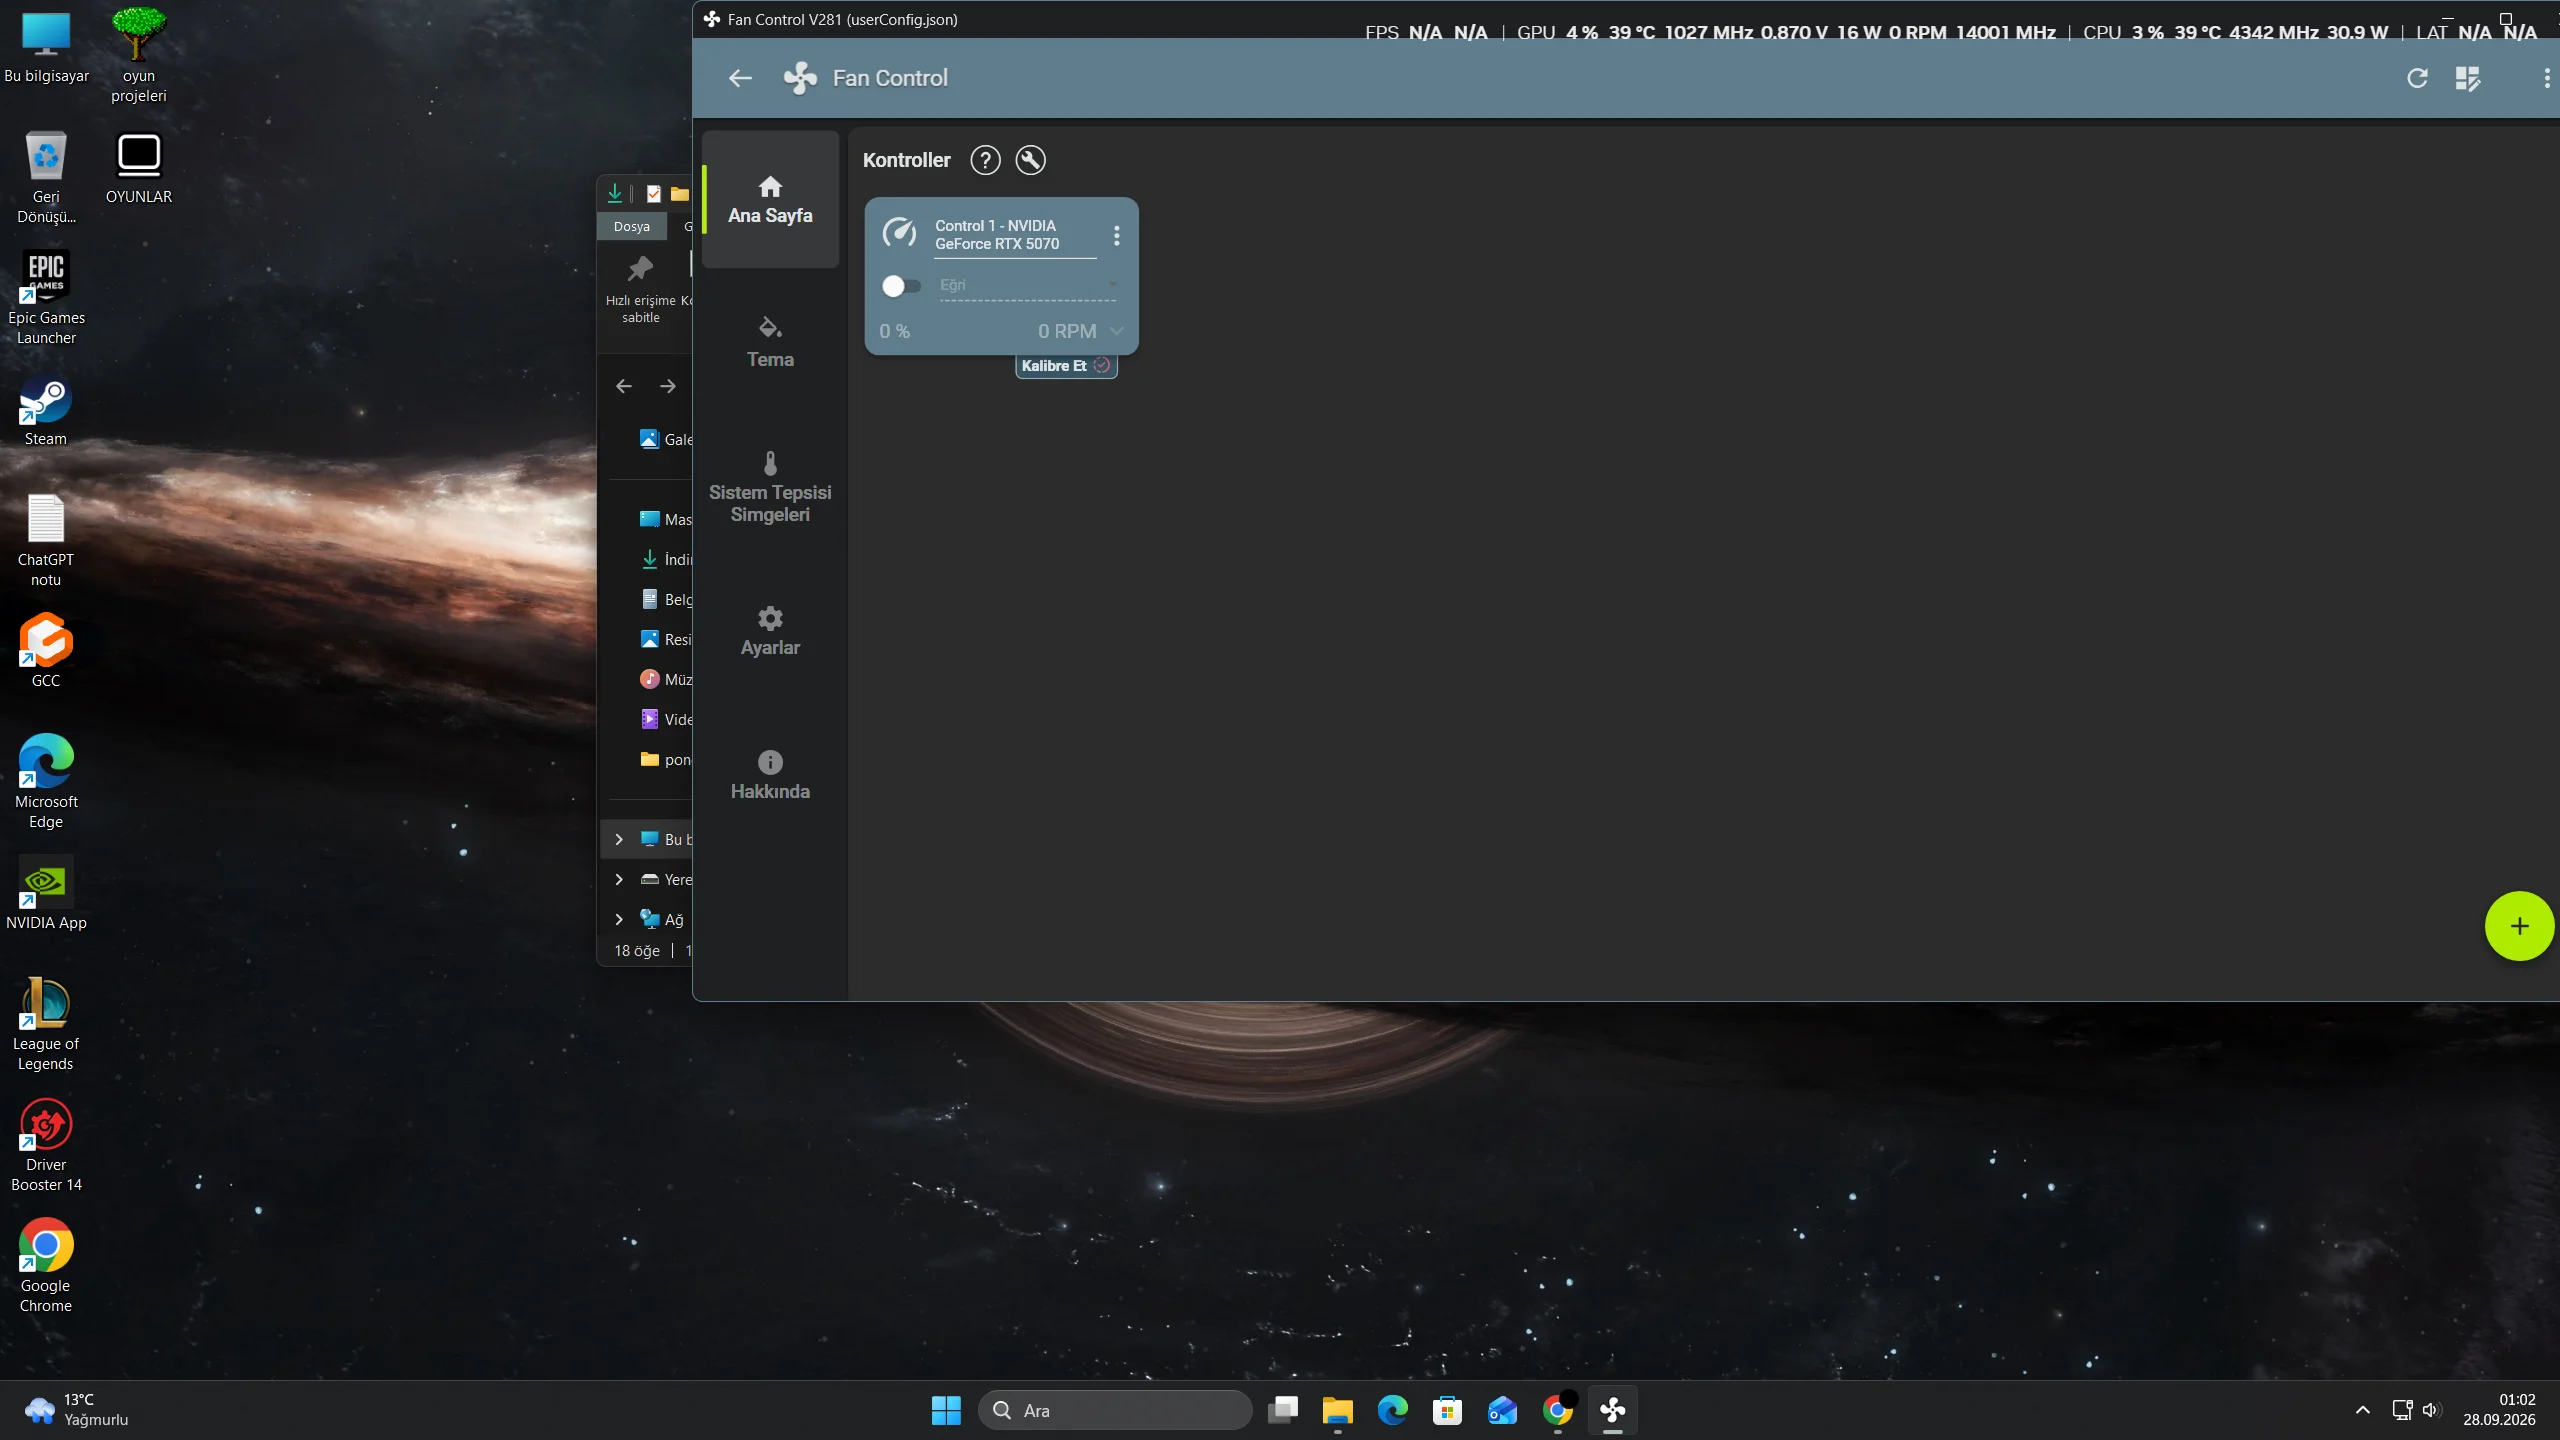Open the Steam desktop shortcut
The height and width of the screenshot is (1440, 2560).
(x=46, y=411)
